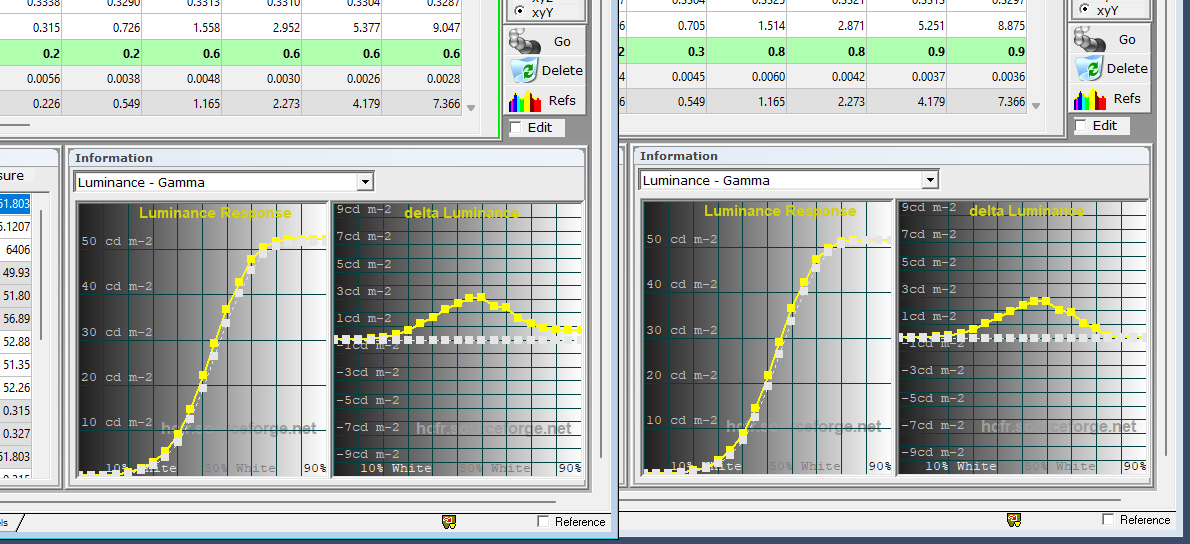Click value 0.327 in left measure list

(16, 434)
